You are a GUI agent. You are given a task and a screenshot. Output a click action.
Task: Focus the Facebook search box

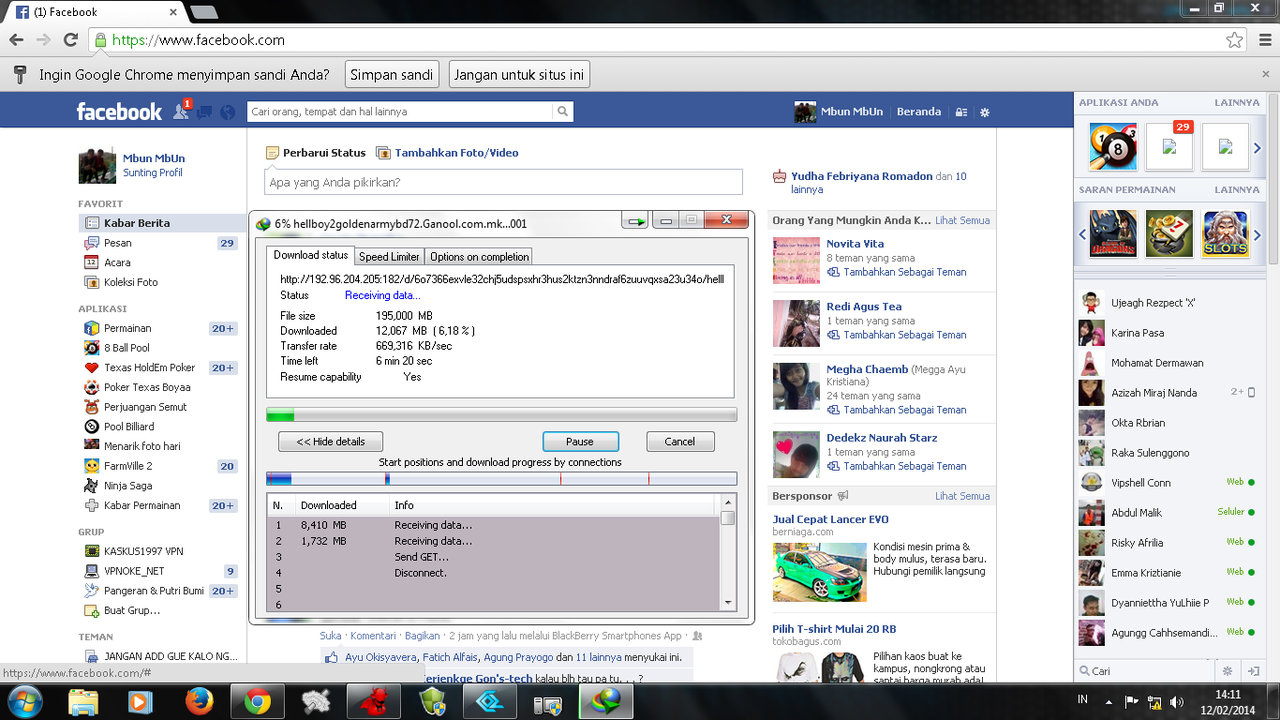pos(401,112)
